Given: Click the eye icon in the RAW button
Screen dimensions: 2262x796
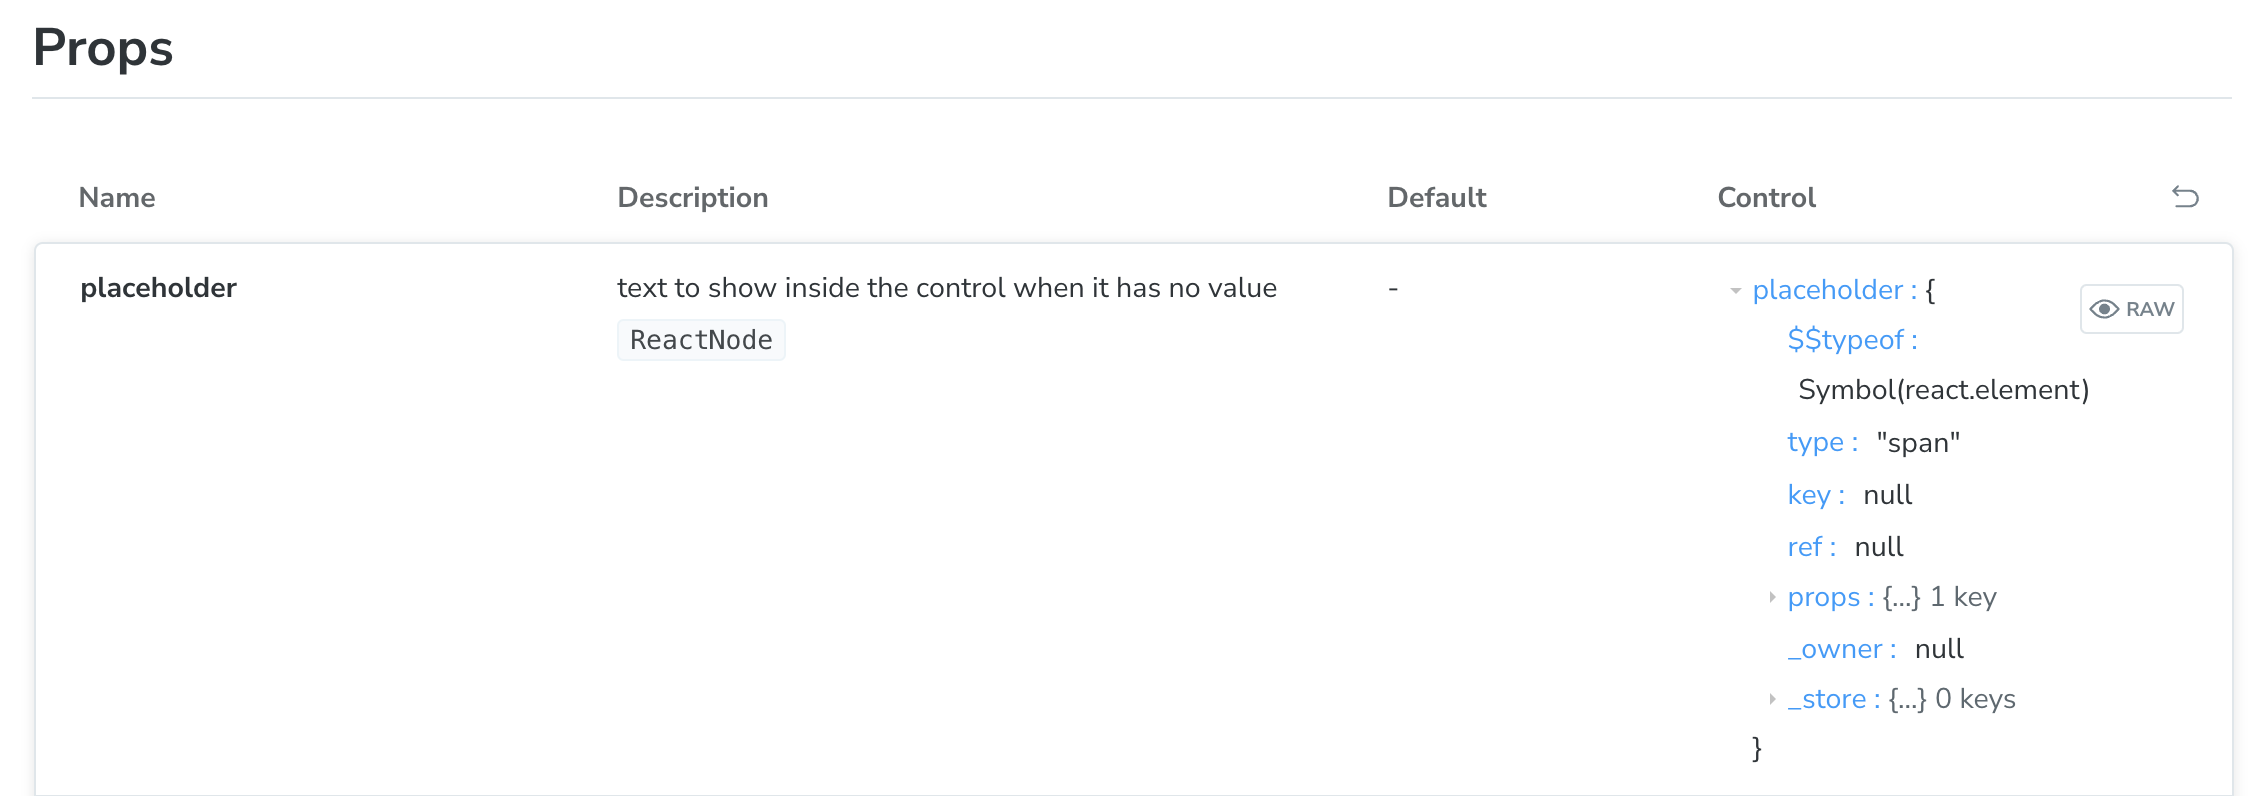Looking at the screenshot, I should [x=2106, y=308].
